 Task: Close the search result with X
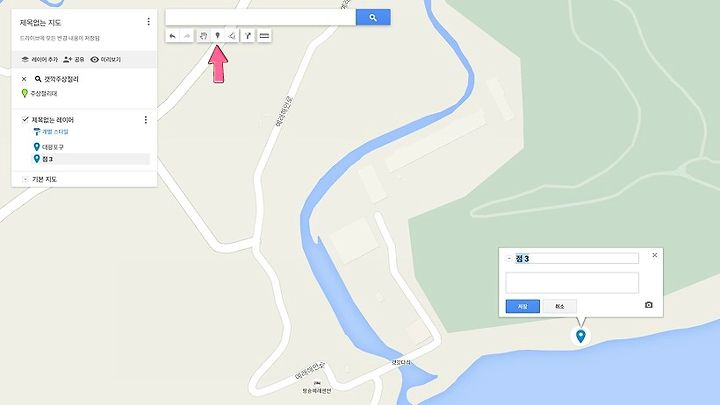(24, 79)
